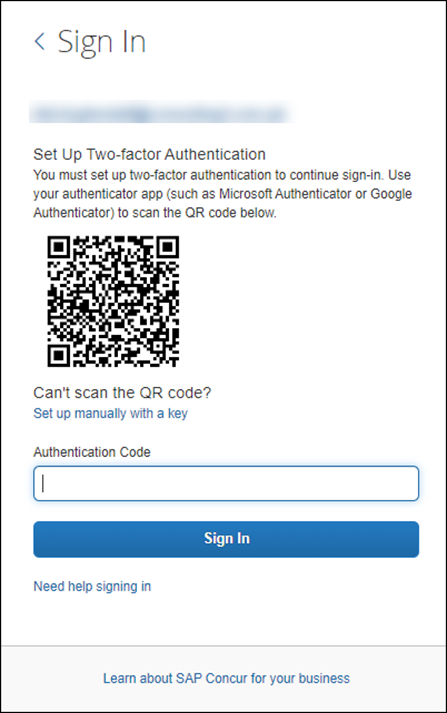
Task: Click the two-factor instructions paragraph
Action: click(x=222, y=194)
